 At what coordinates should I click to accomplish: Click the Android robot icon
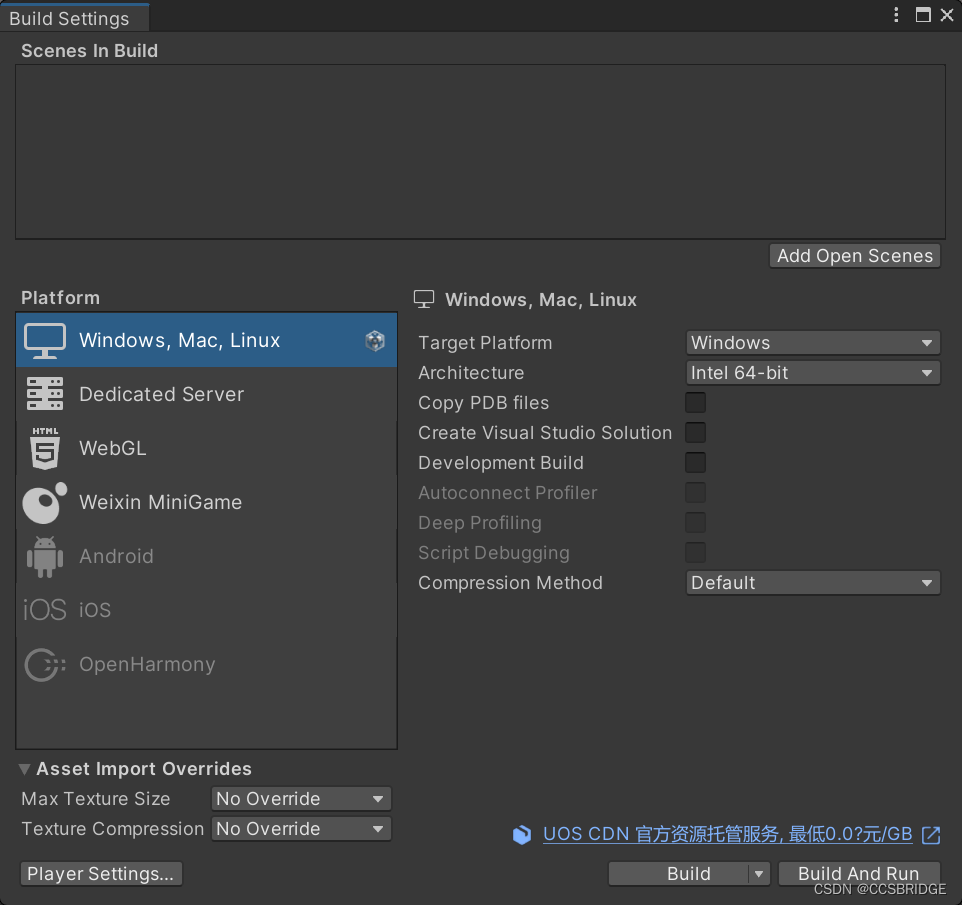pyautogui.click(x=45, y=556)
